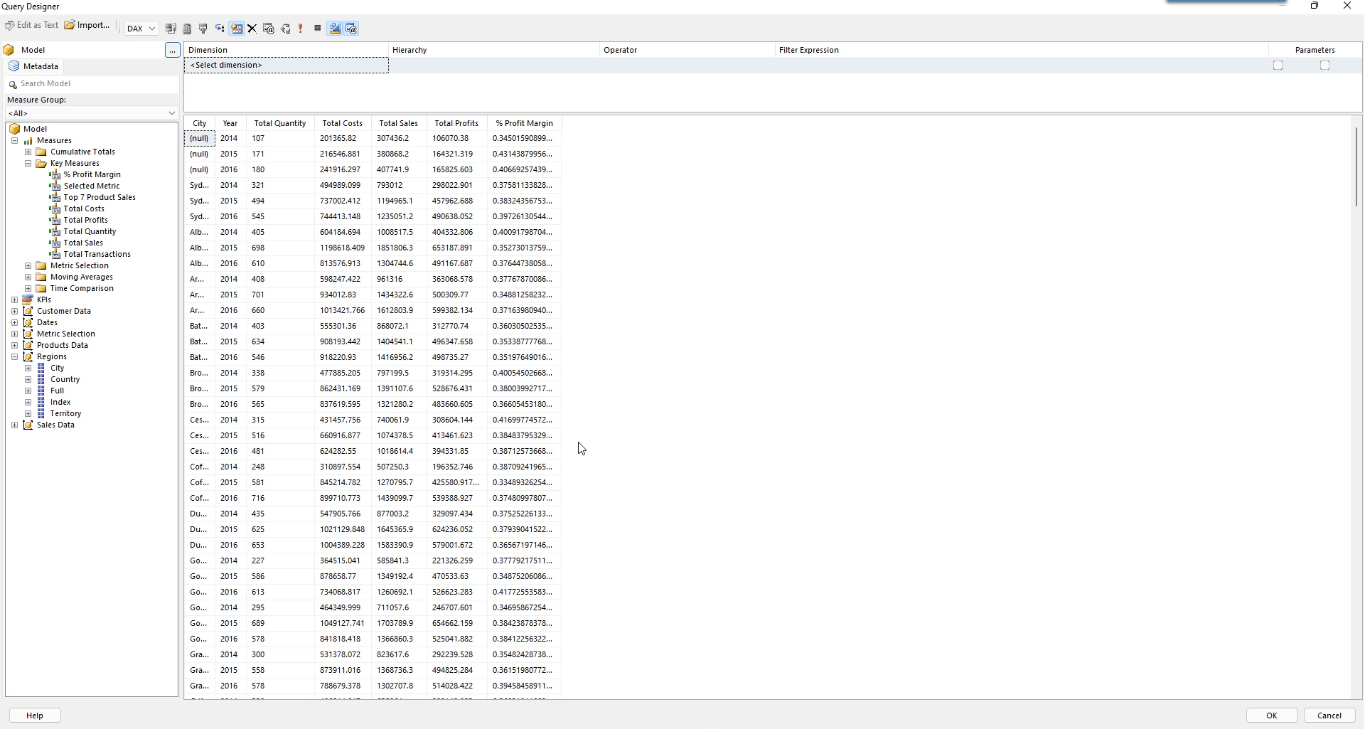Click the Search Model input field
The image size is (1364, 729).
click(x=91, y=84)
